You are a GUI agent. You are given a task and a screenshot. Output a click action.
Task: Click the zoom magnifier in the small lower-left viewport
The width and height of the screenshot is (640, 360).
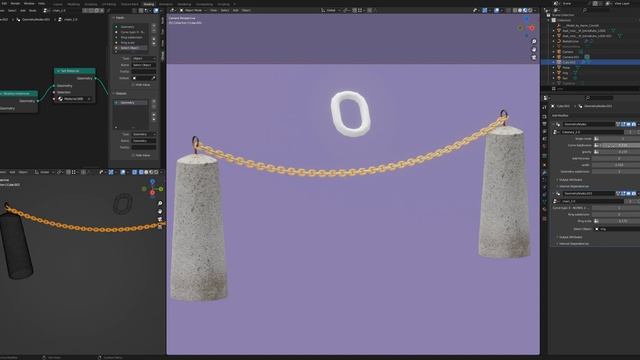click(160, 203)
